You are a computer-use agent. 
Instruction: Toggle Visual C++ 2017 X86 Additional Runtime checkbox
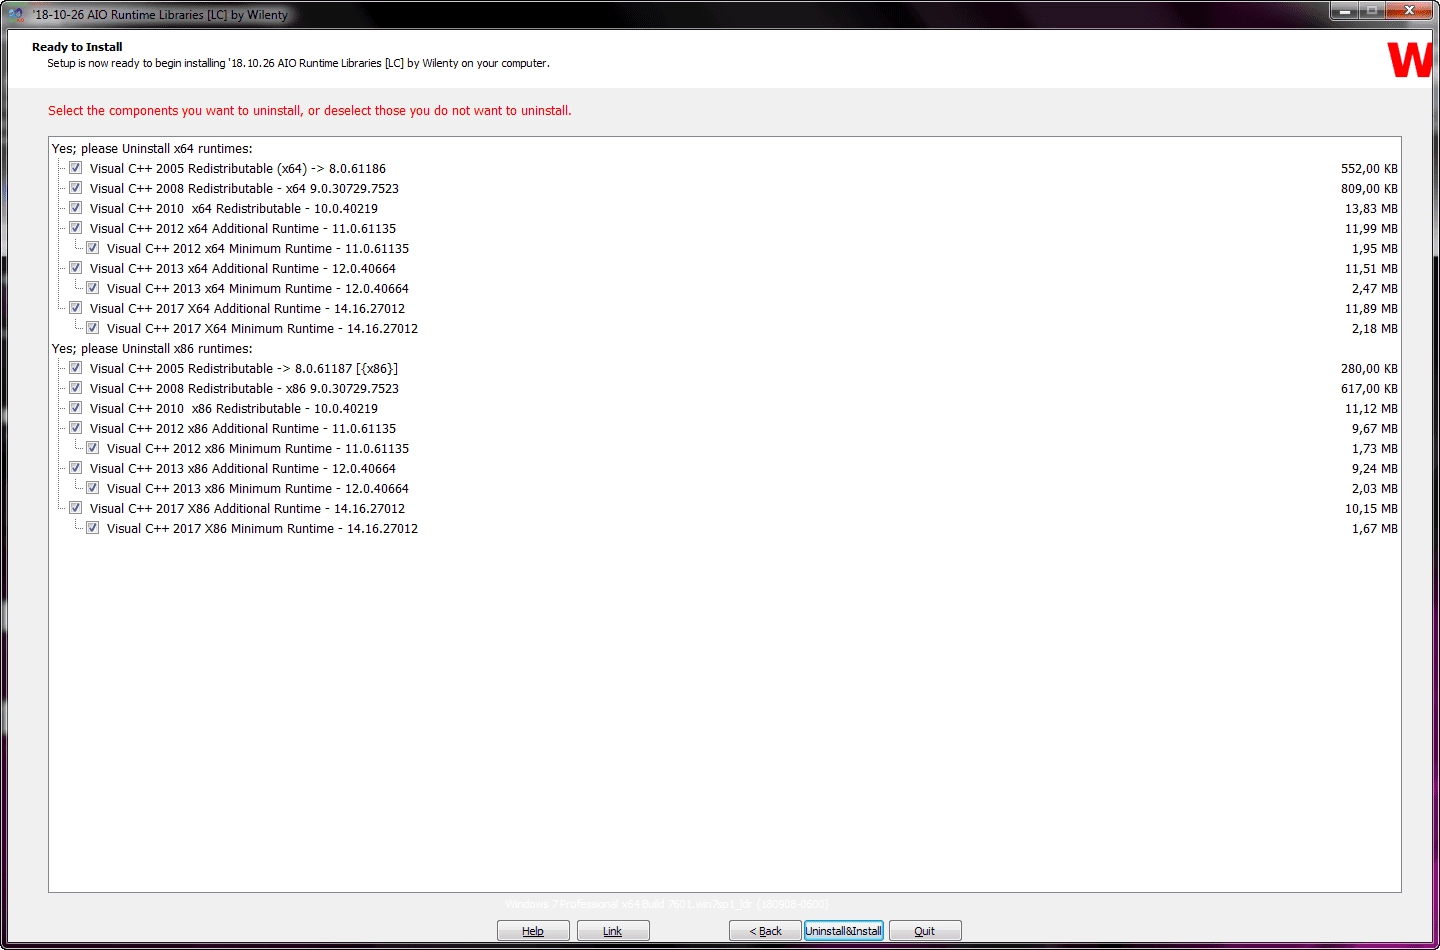click(76, 508)
